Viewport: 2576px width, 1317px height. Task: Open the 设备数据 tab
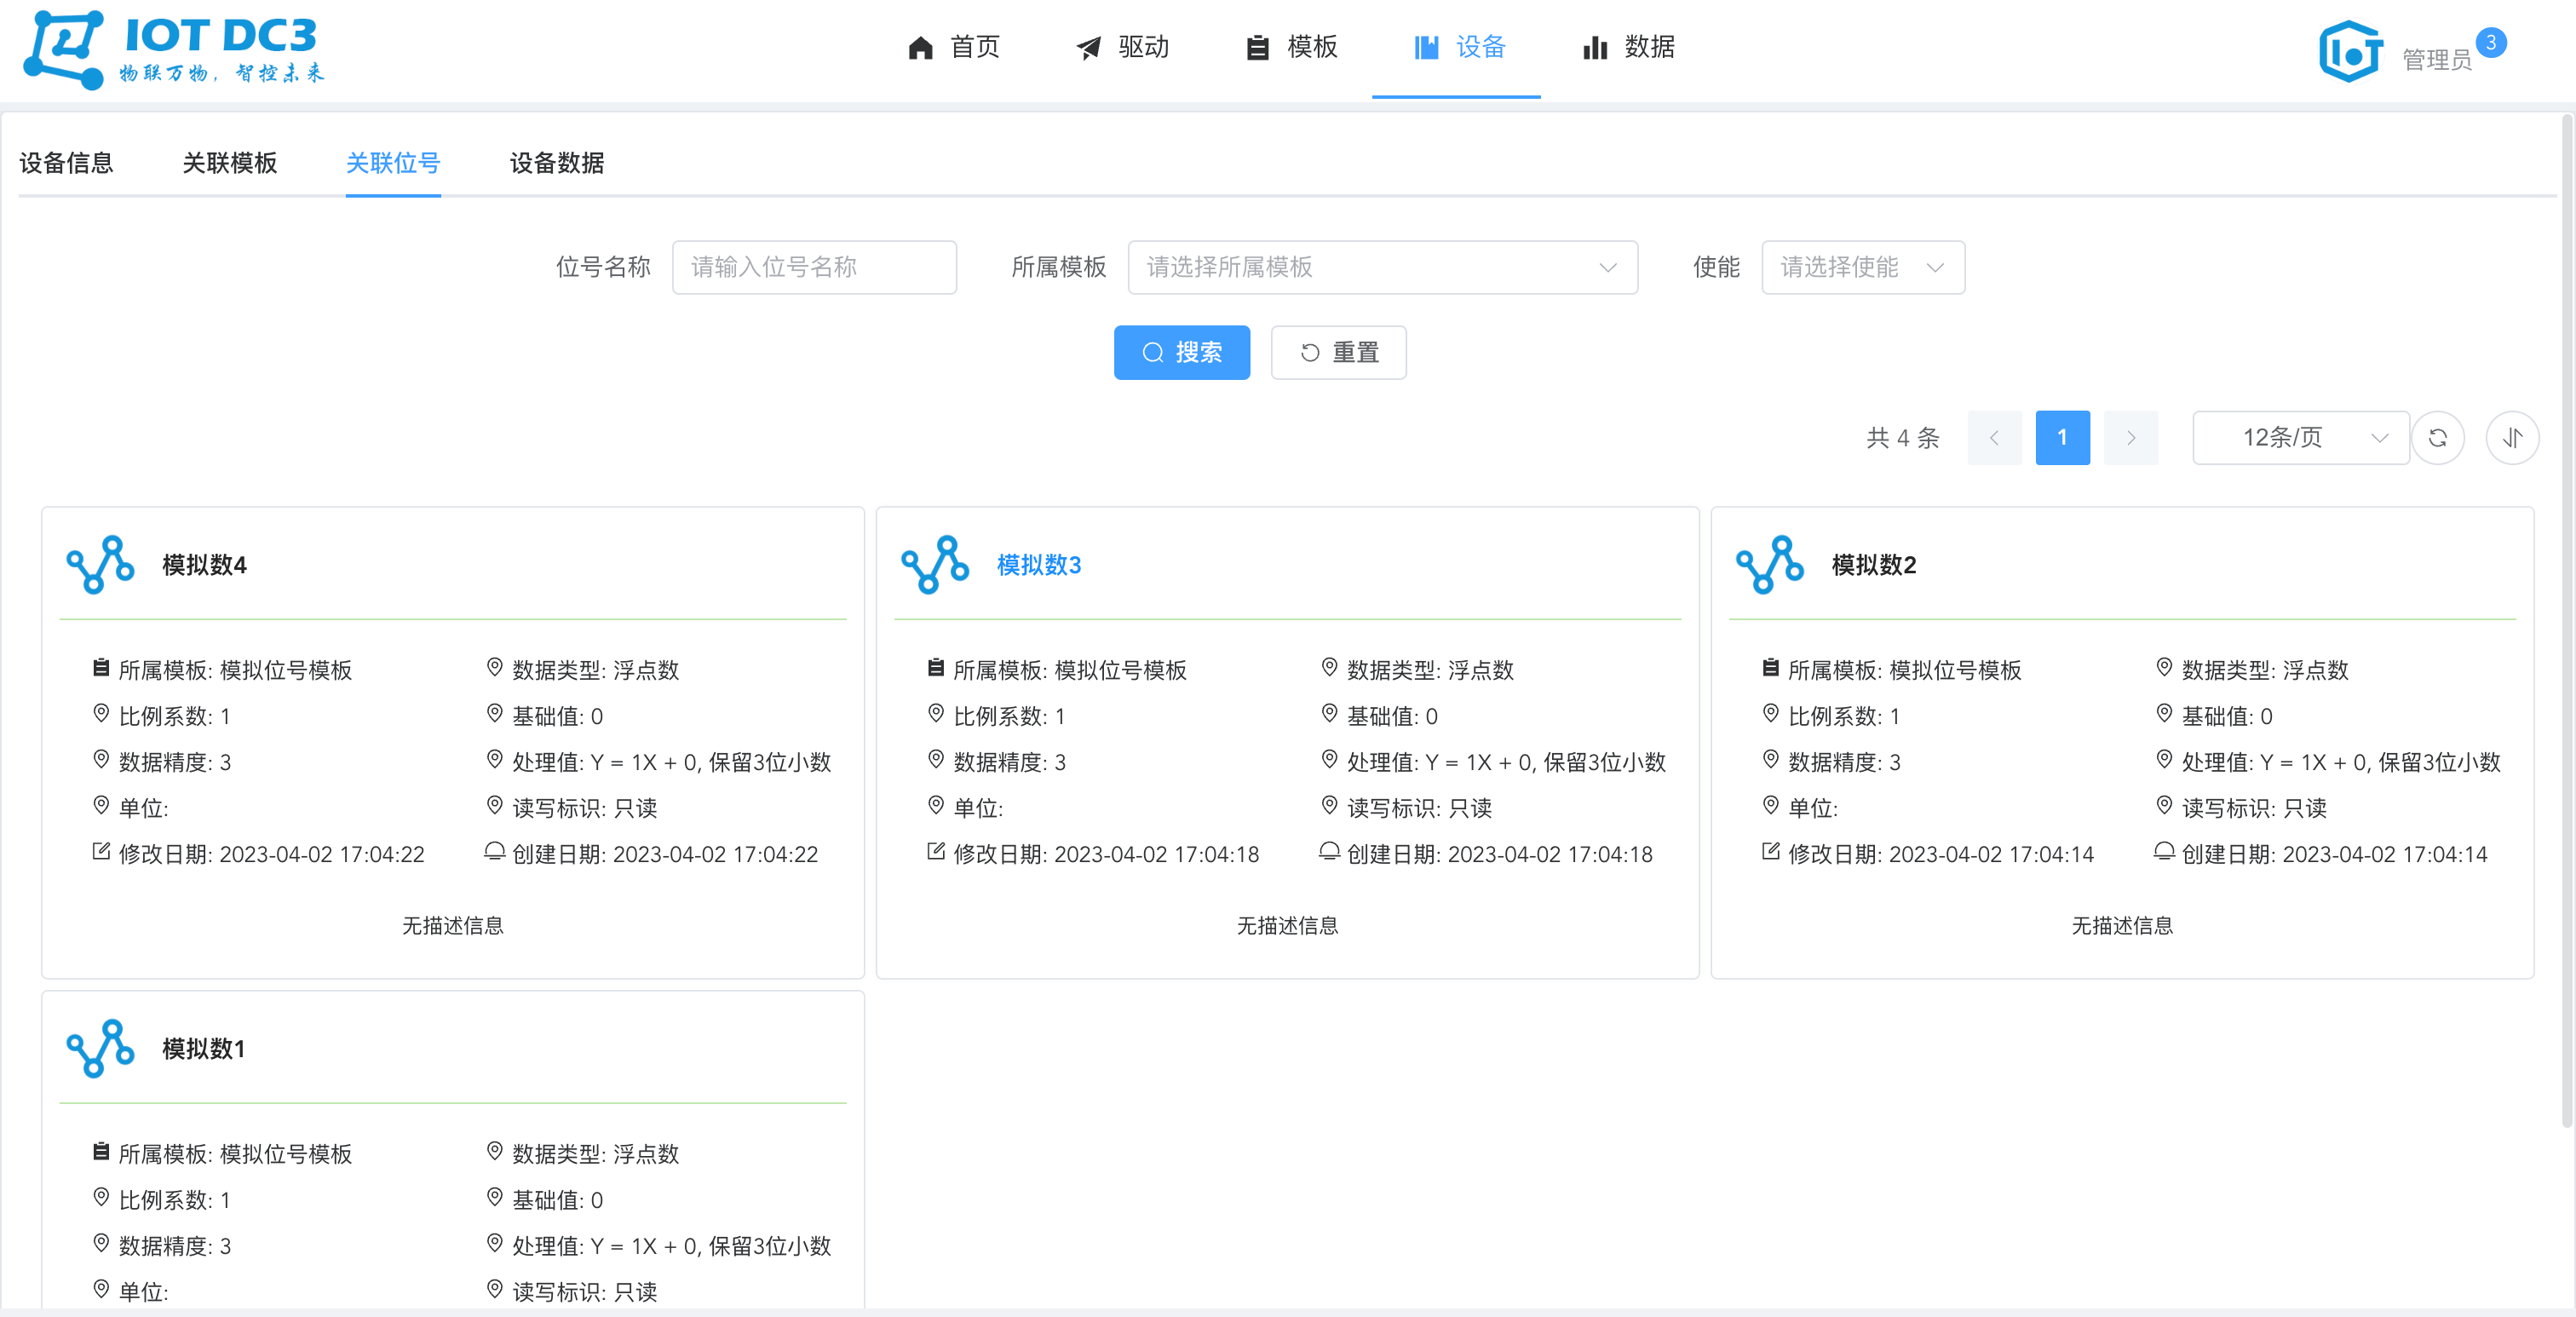(x=555, y=163)
